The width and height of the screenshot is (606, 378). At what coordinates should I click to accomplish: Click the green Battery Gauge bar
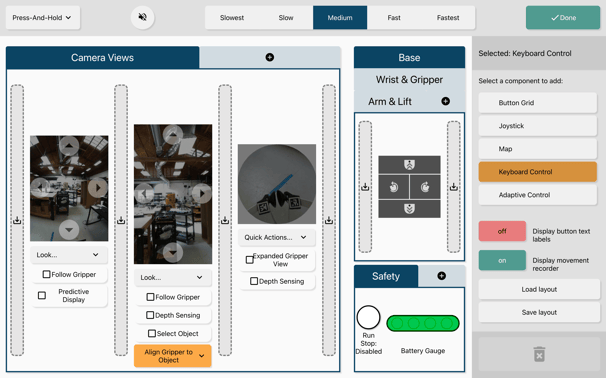point(423,323)
